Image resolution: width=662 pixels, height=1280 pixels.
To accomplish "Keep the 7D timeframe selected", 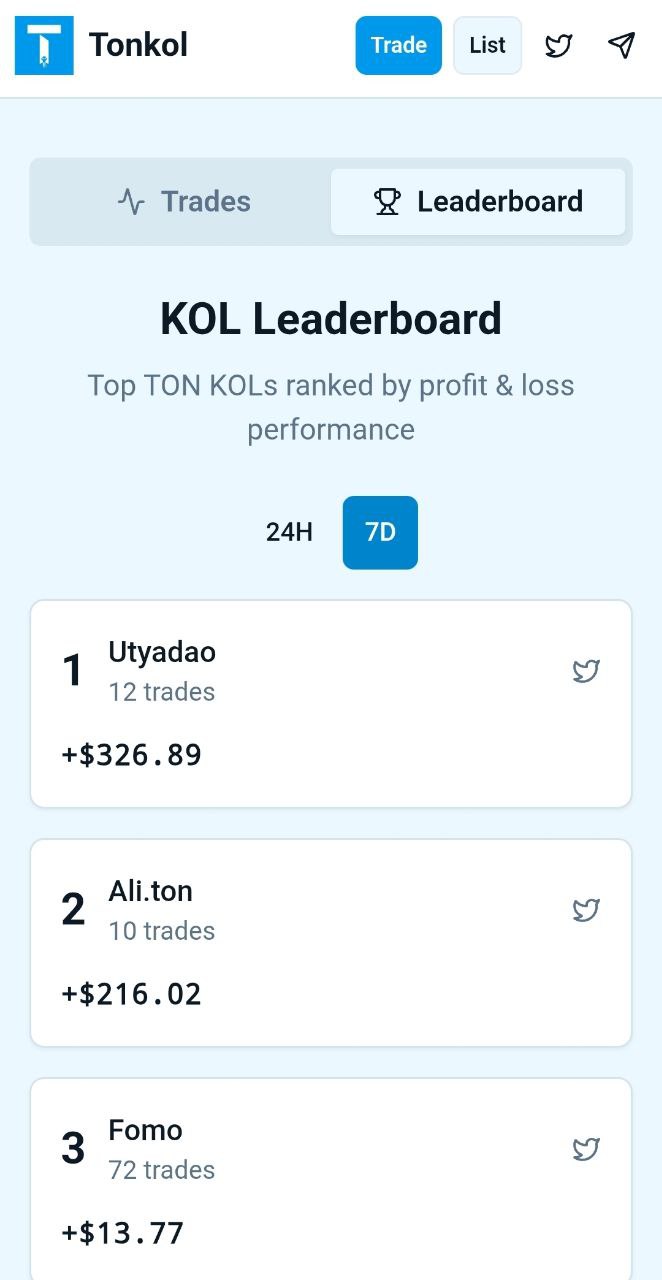I will (380, 532).
